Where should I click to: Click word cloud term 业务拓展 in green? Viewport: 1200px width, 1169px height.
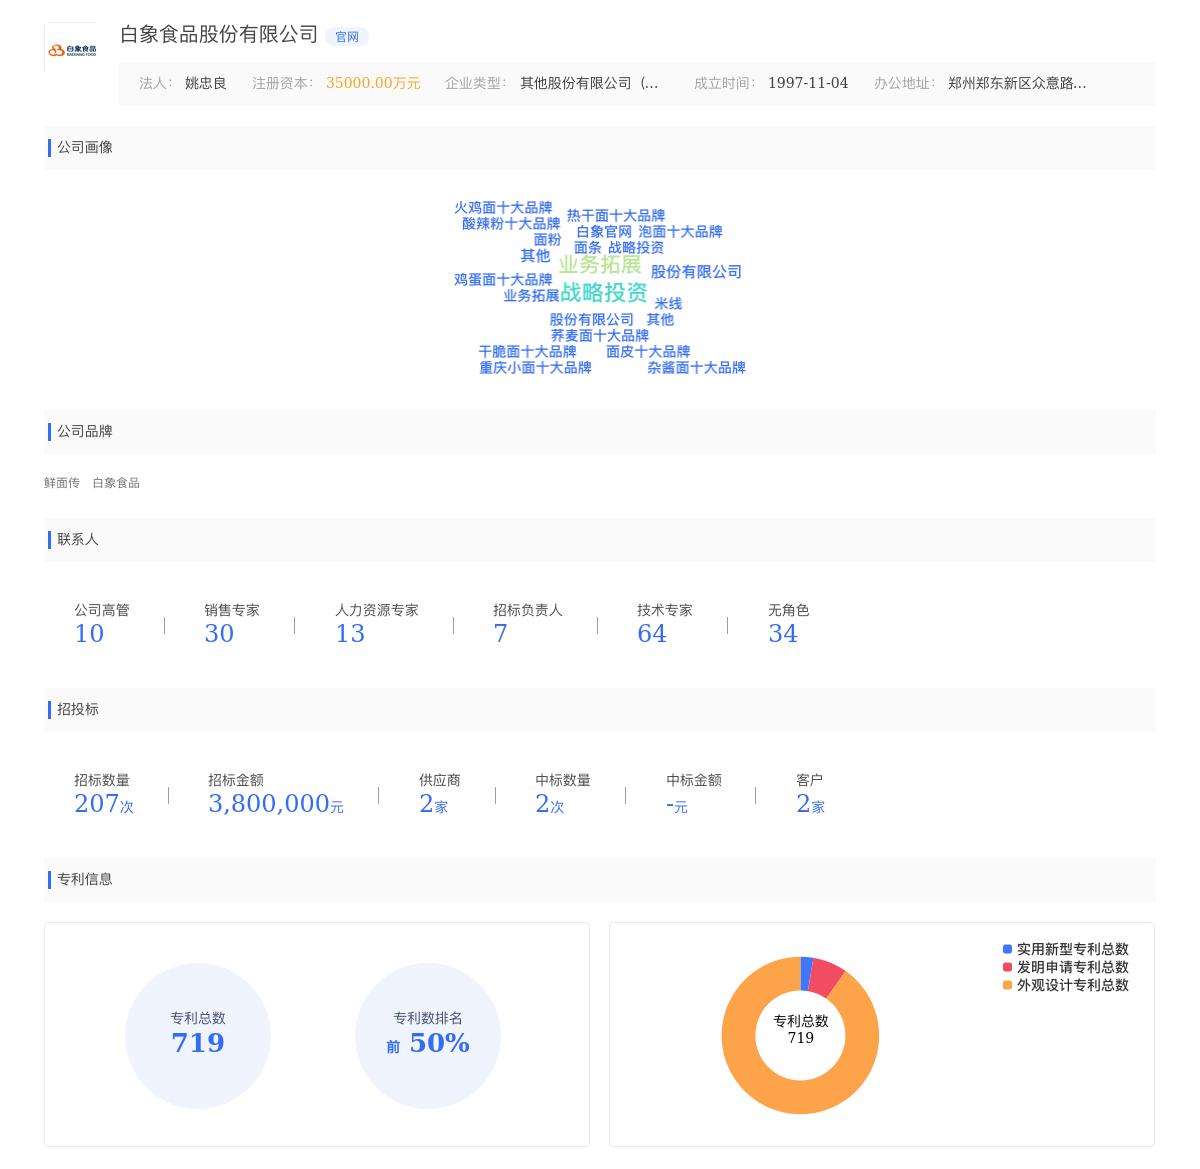pyautogui.click(x=600, y=264)
